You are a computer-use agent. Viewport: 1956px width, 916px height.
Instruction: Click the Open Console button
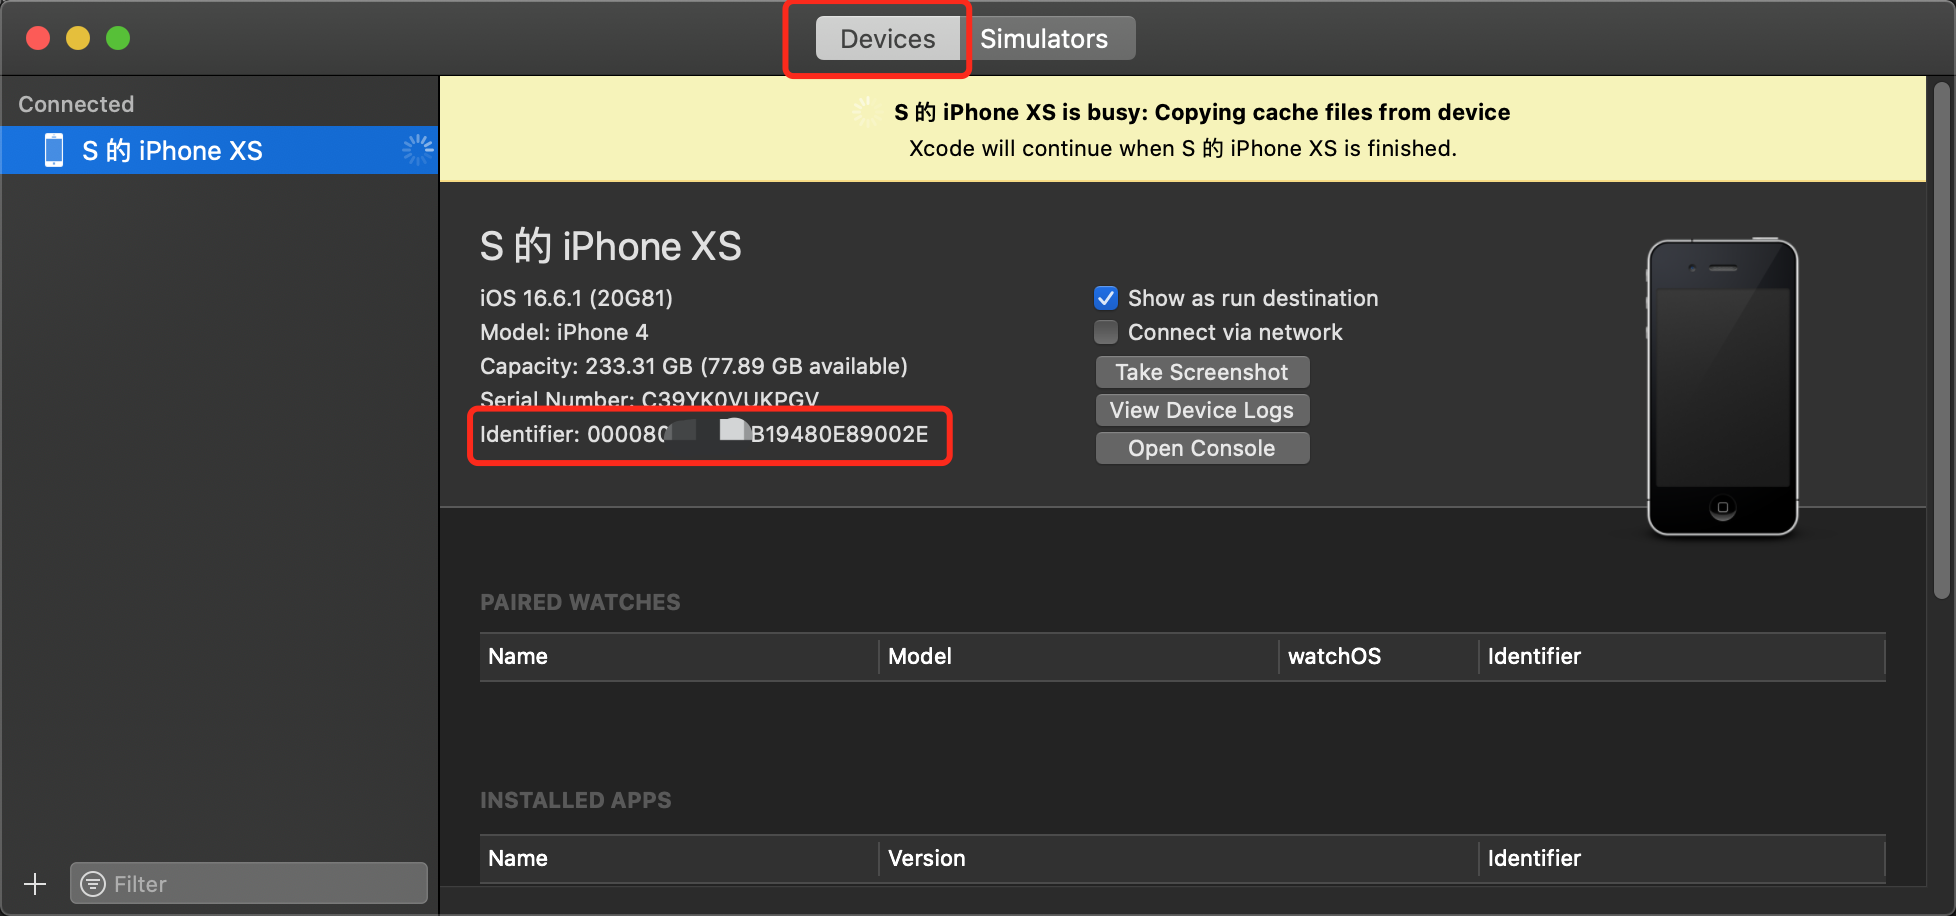click(x=1202, y=448)
